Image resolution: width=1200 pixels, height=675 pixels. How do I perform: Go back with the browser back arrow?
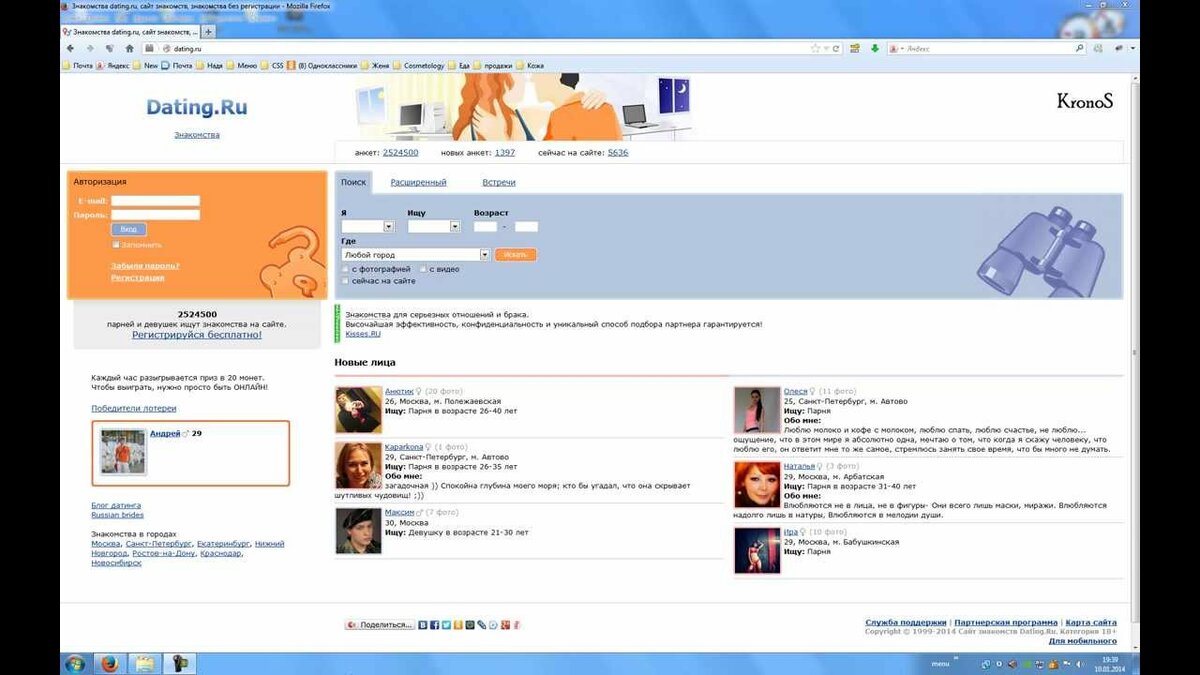pos(70,48)
